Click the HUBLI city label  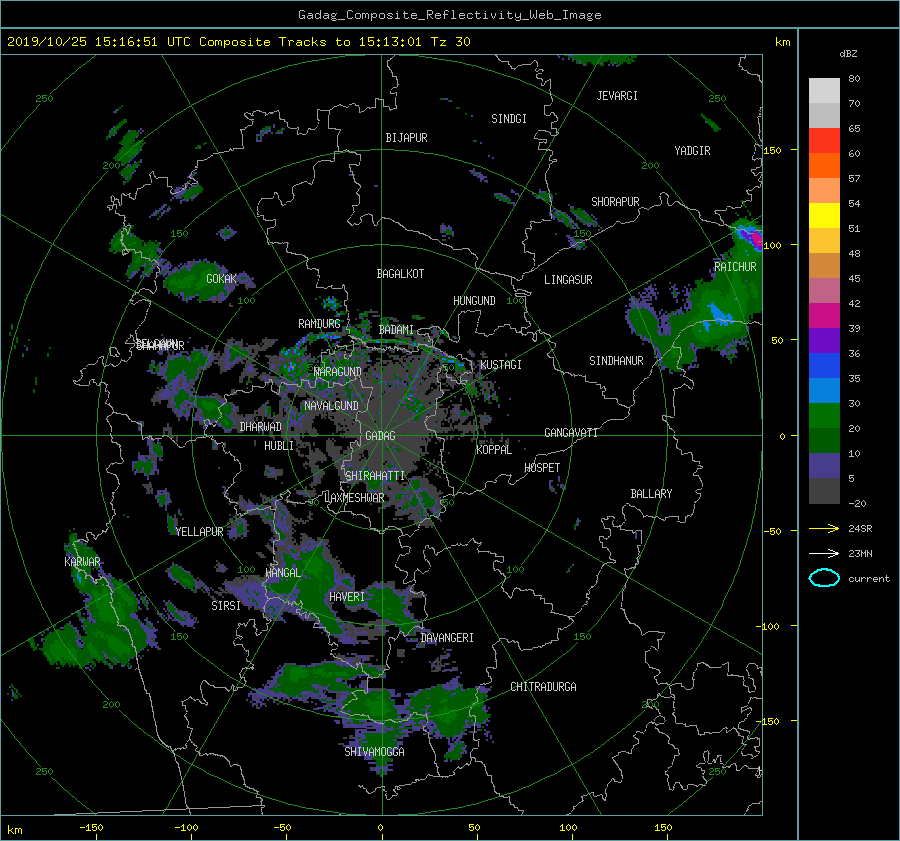coord(279,446)
